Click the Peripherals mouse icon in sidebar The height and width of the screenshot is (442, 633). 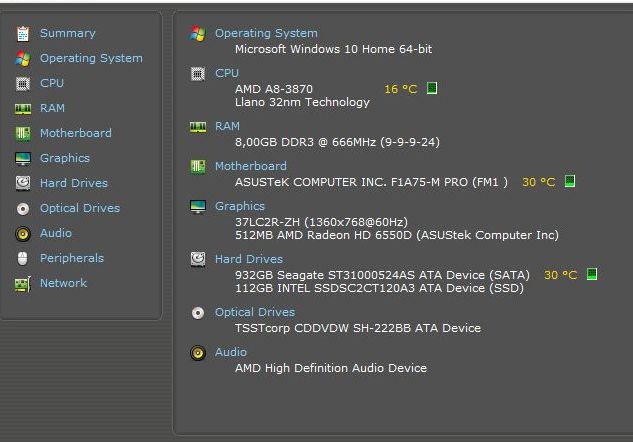click(x=23, y=258)
